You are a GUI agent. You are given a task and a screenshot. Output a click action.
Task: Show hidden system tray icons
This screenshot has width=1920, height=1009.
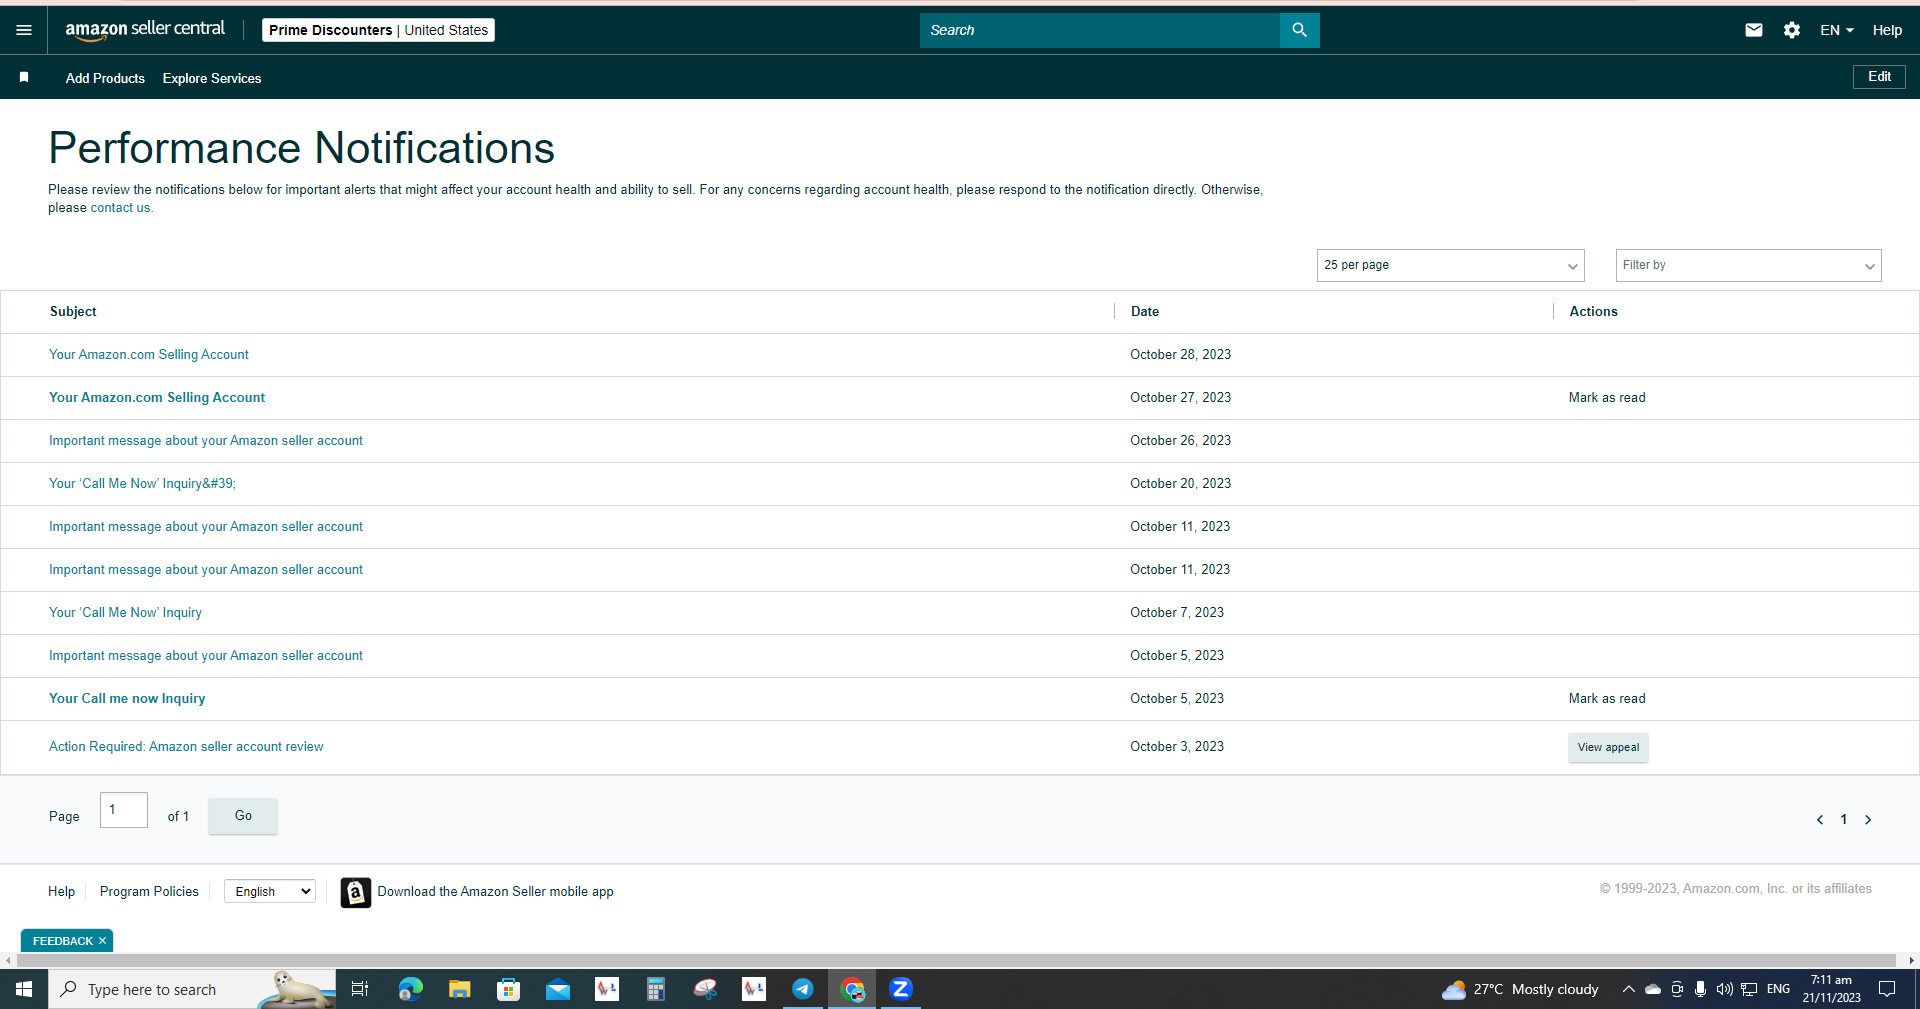[x=1628, y=989]
